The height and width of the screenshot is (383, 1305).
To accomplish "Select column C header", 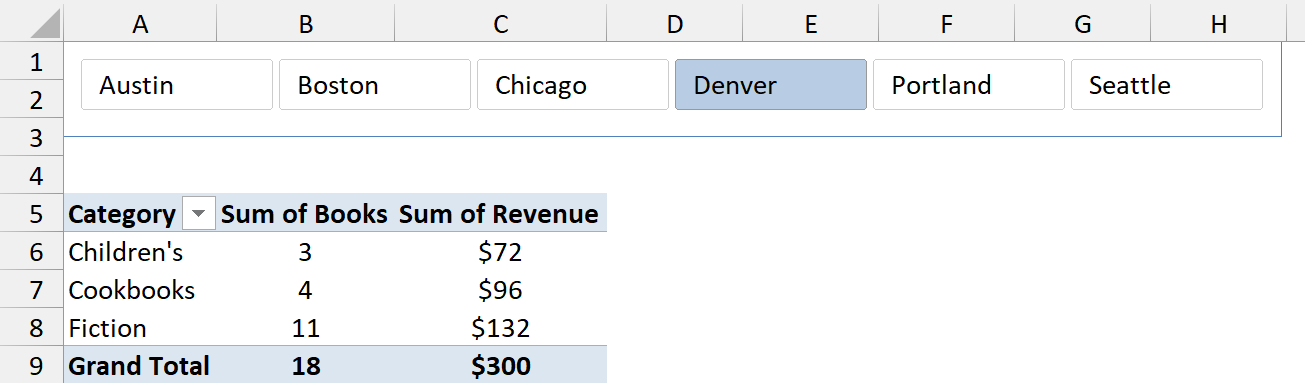I will tap(500, 24).
